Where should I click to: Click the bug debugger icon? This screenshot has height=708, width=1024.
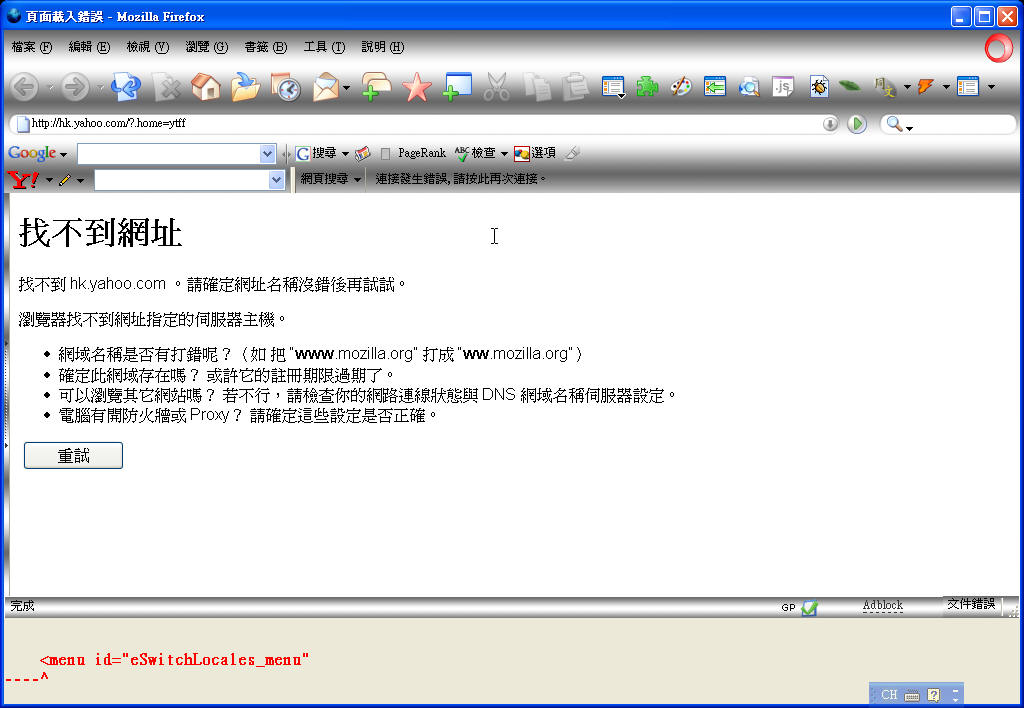pos(819,86)
